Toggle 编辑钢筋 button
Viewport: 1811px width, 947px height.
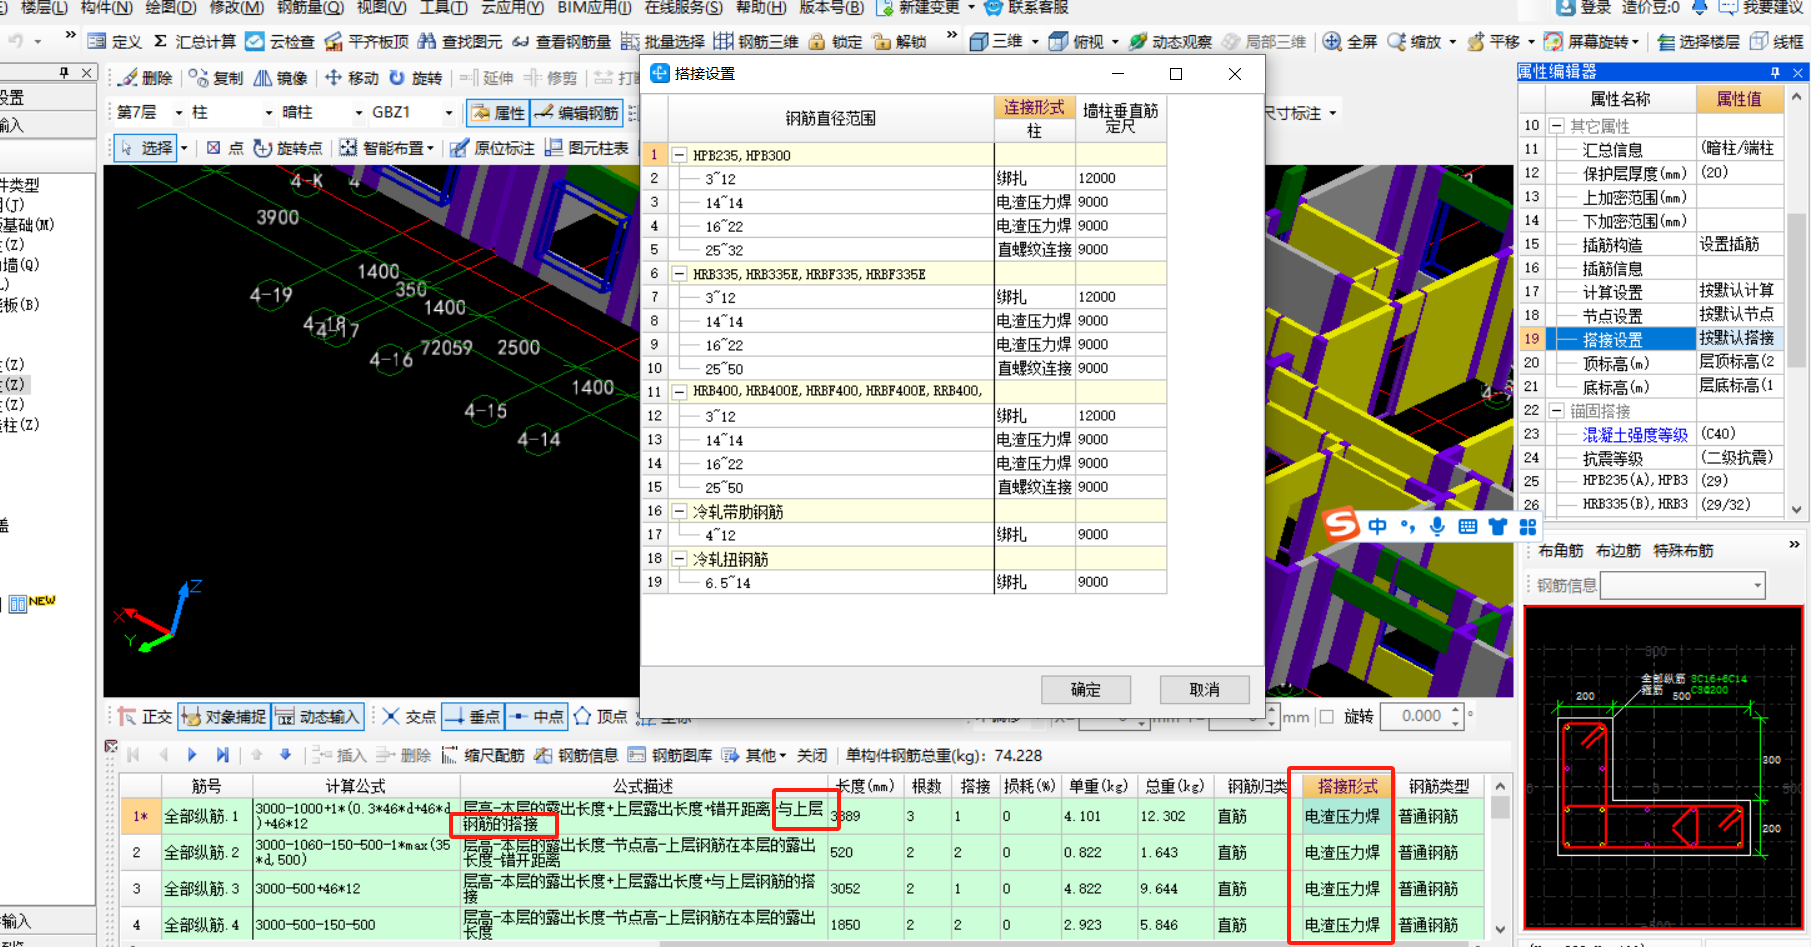[x=576, y=113]
